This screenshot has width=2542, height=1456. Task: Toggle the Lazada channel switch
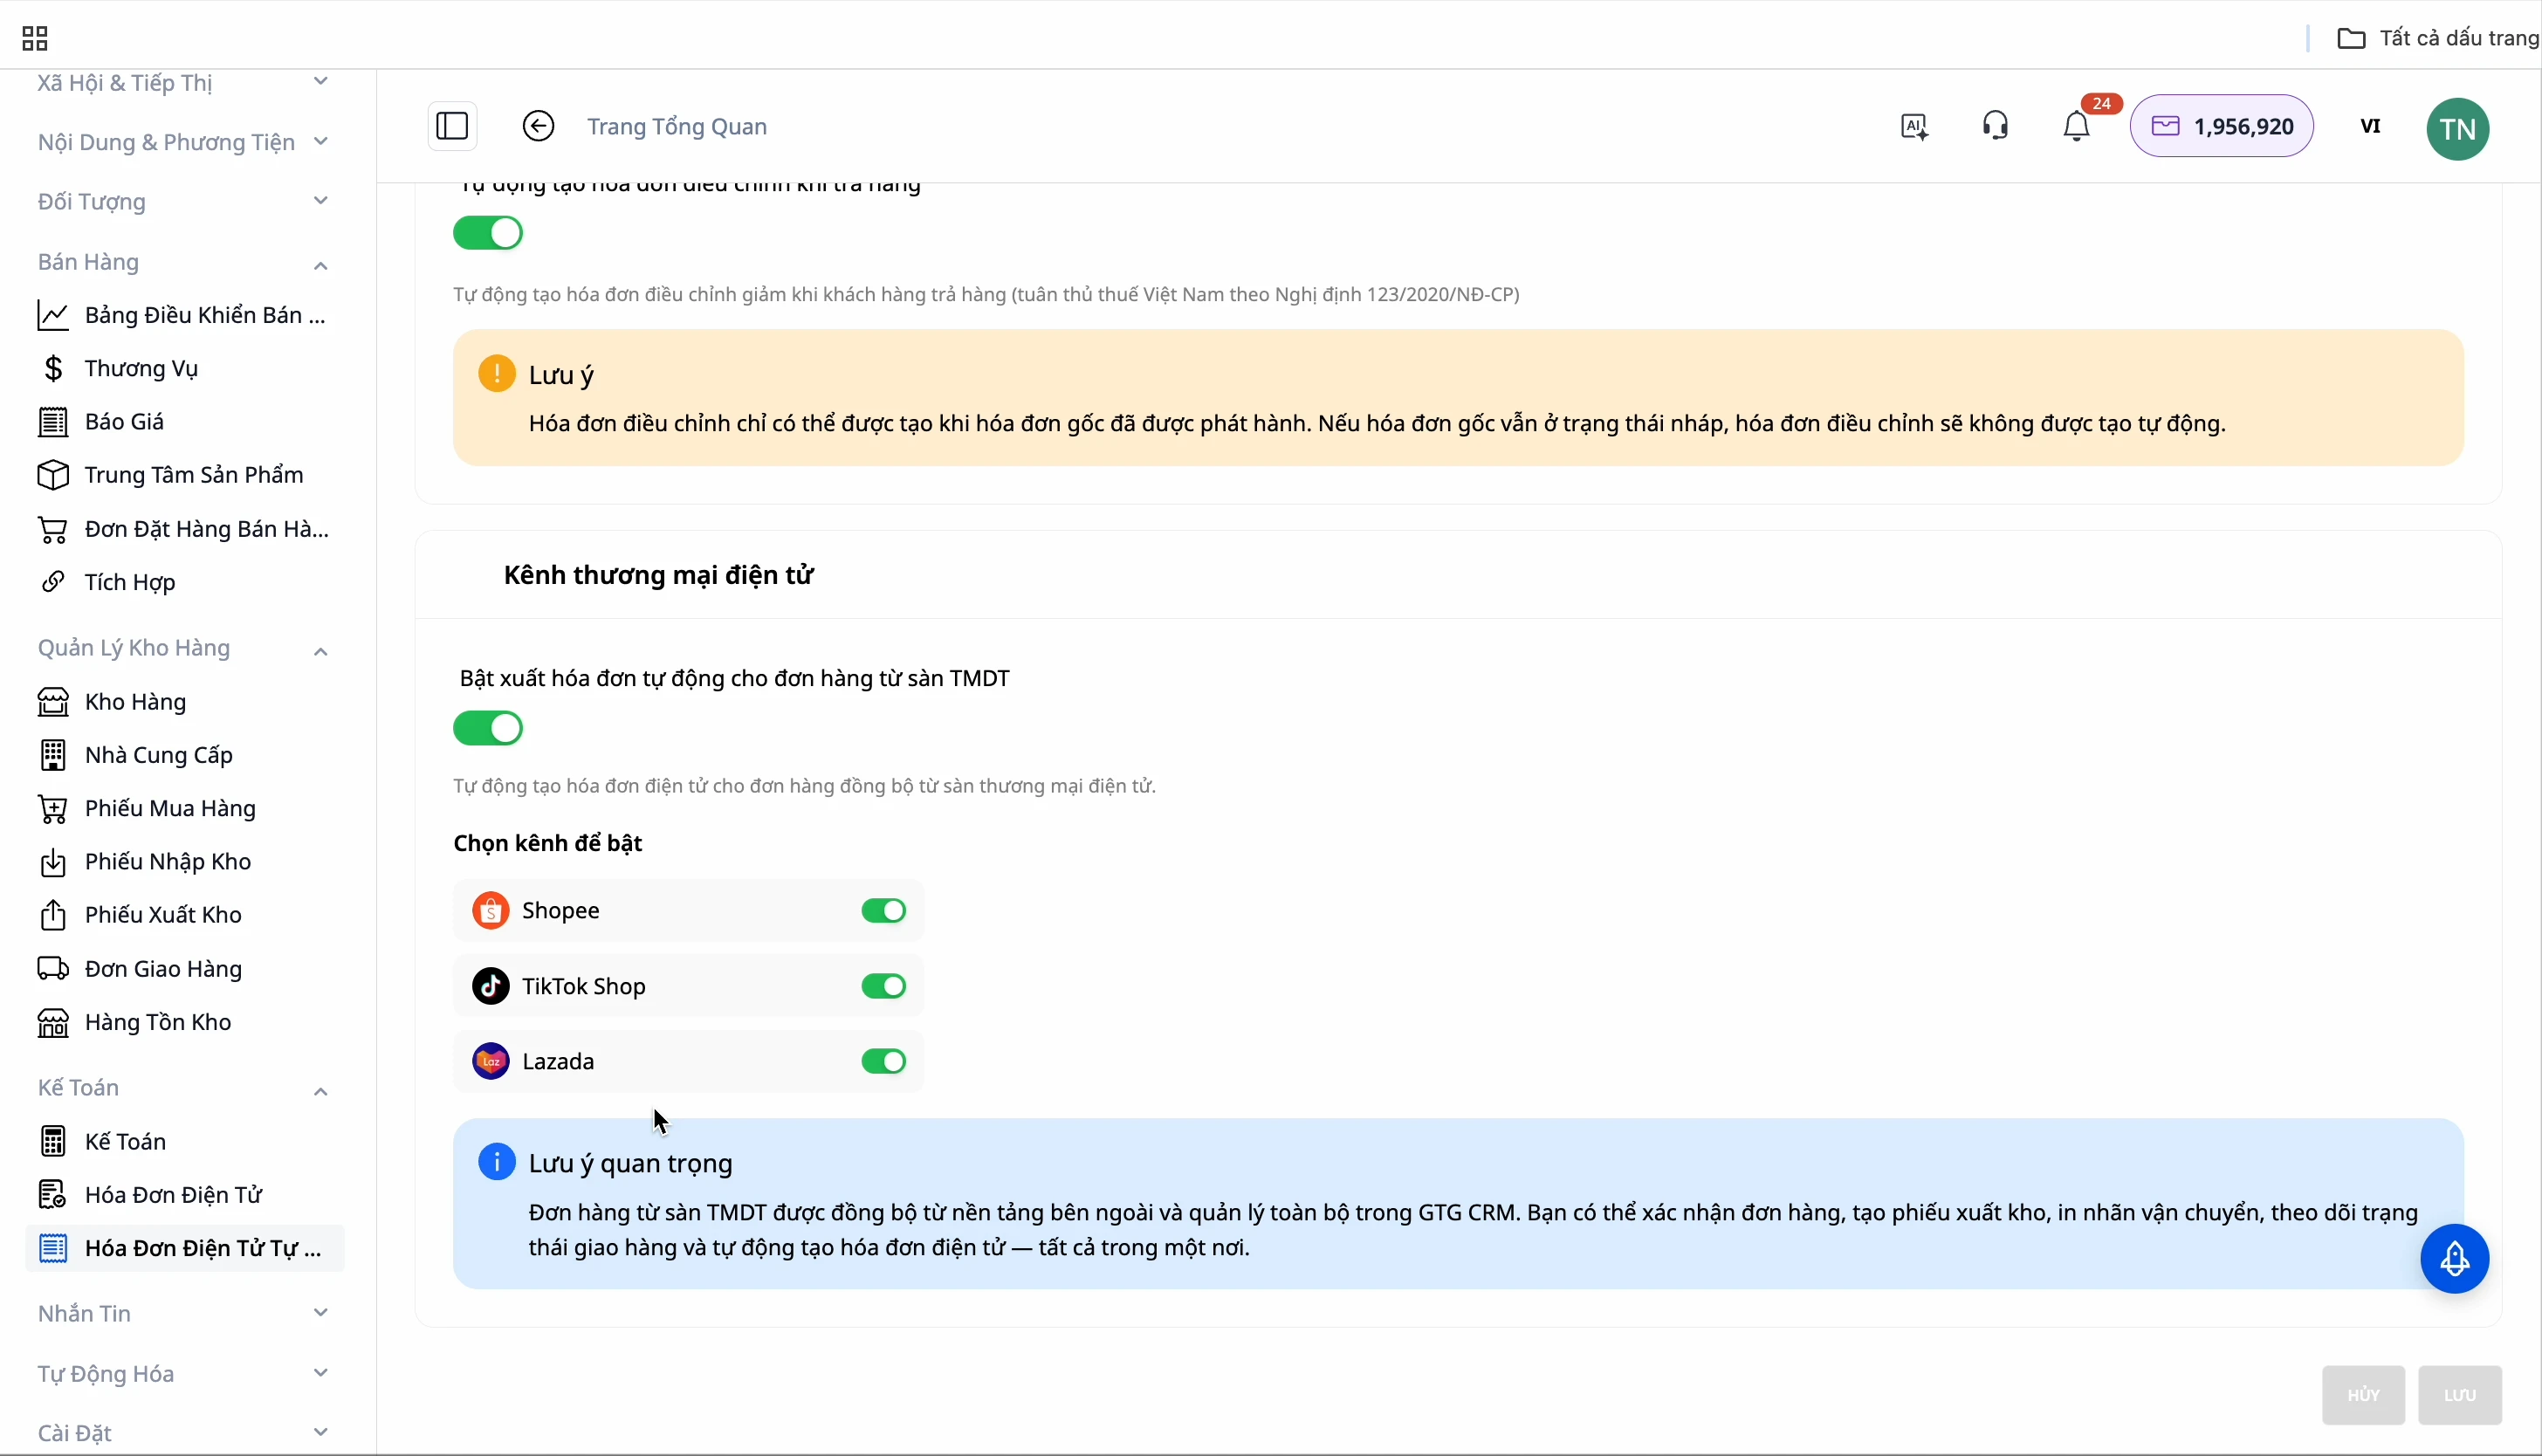[x=883, y=1061]
